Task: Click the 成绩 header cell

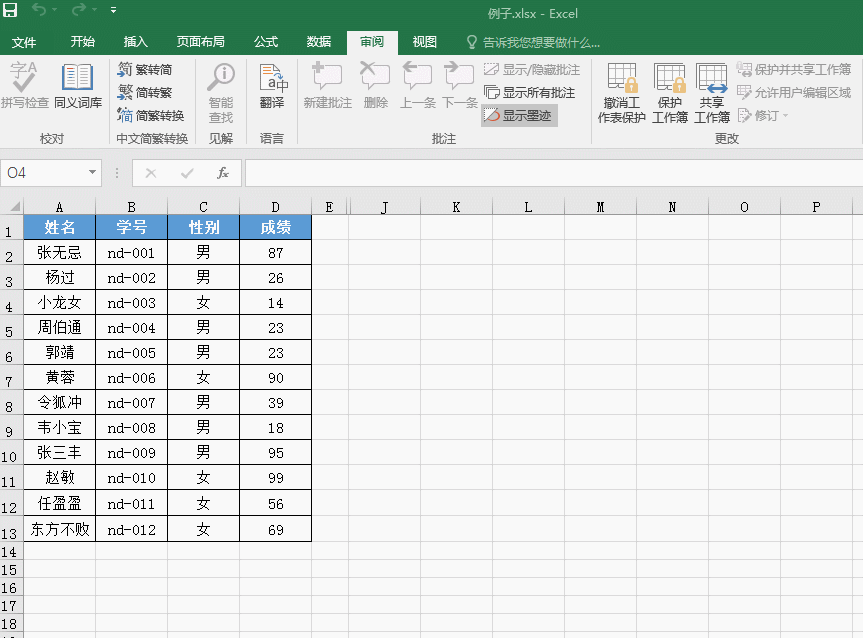Action: point(275,227)
